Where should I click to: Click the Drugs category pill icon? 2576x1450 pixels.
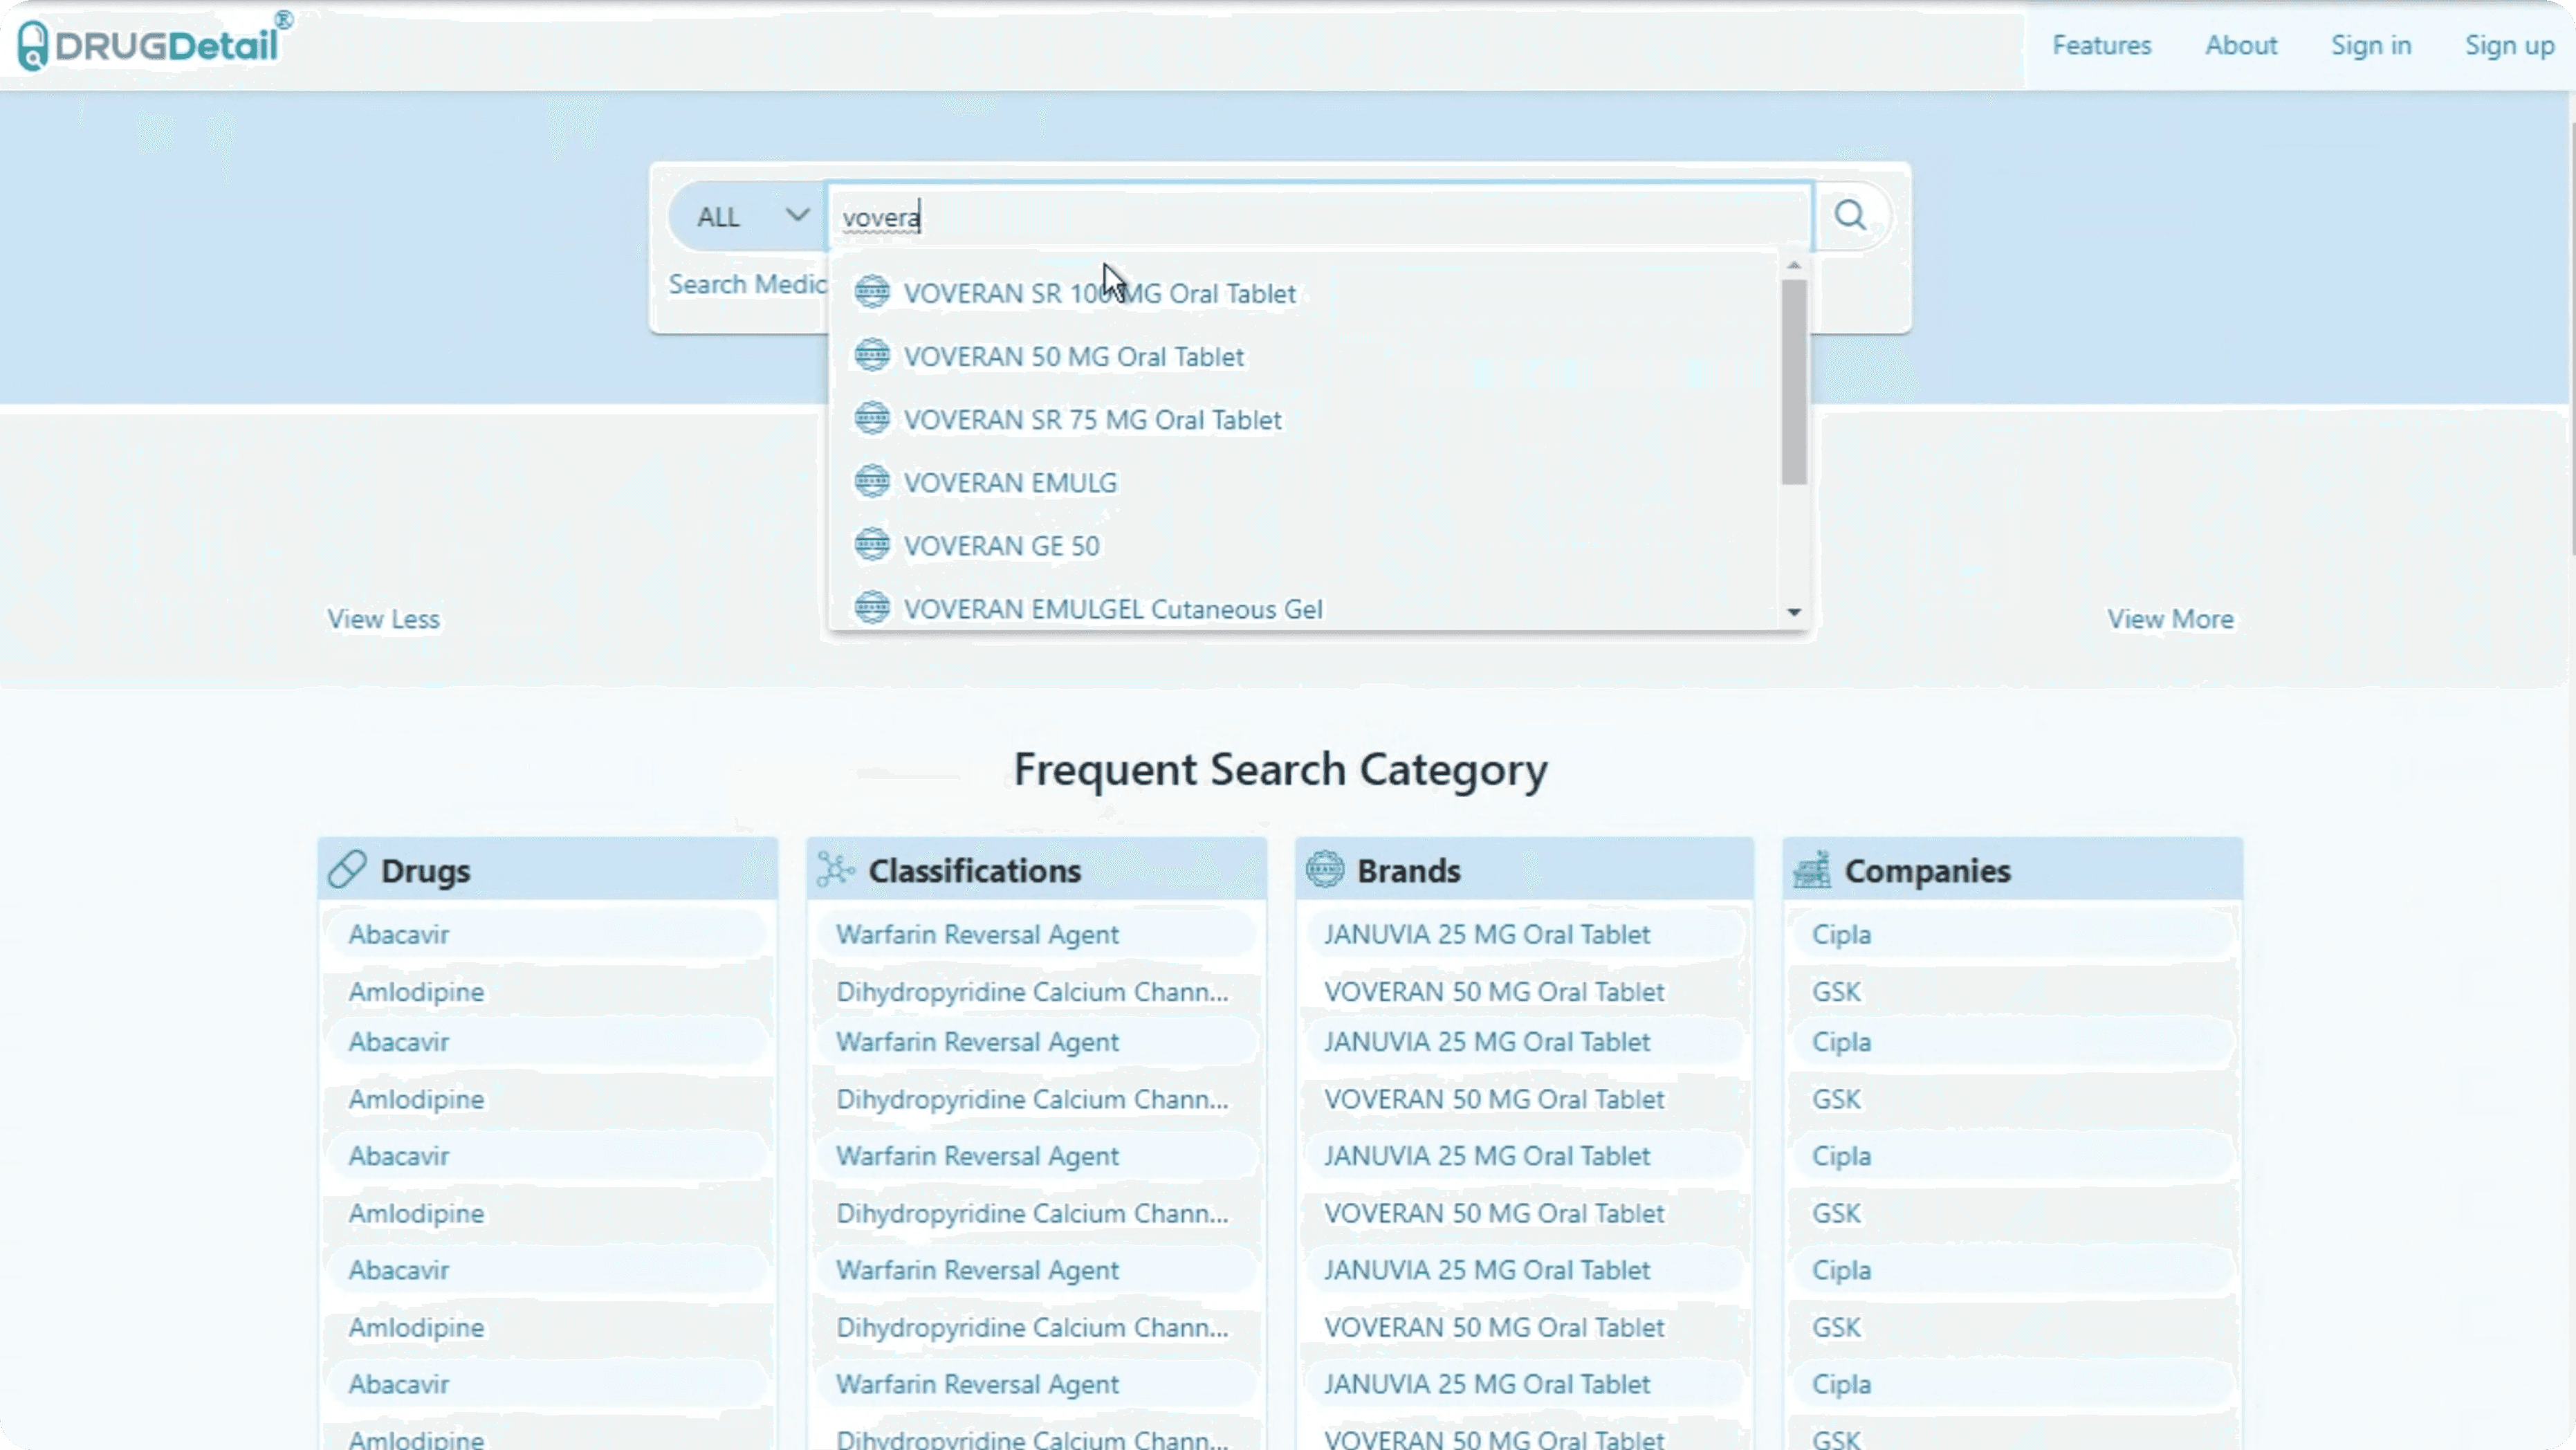347,869
